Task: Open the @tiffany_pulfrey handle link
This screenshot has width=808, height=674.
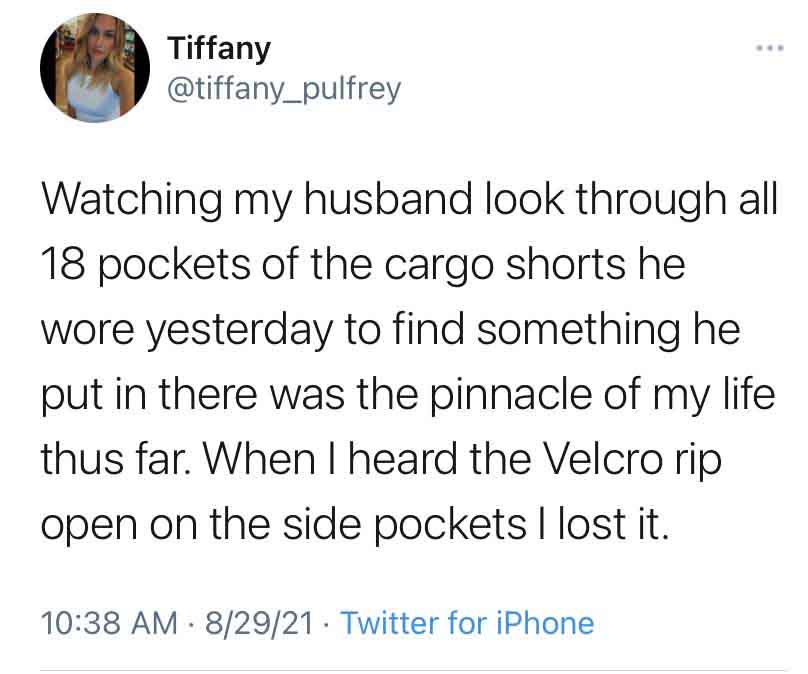Action: pyautogui.click(x=284, y=89)
